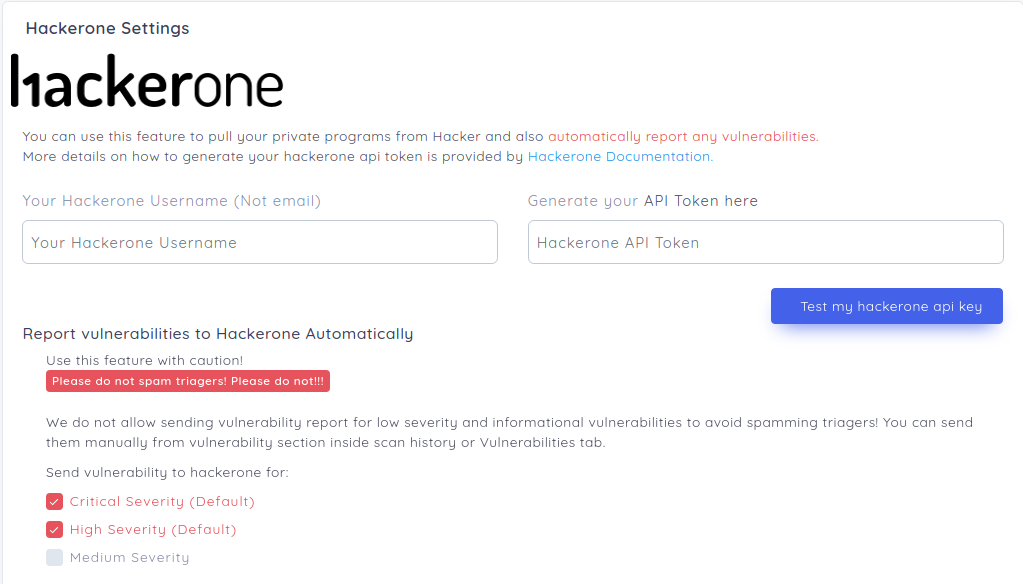The image size is (1023, 584).
Task: Click the Send vulnerability to hackerone for text
Action: (x=167, y=472)
